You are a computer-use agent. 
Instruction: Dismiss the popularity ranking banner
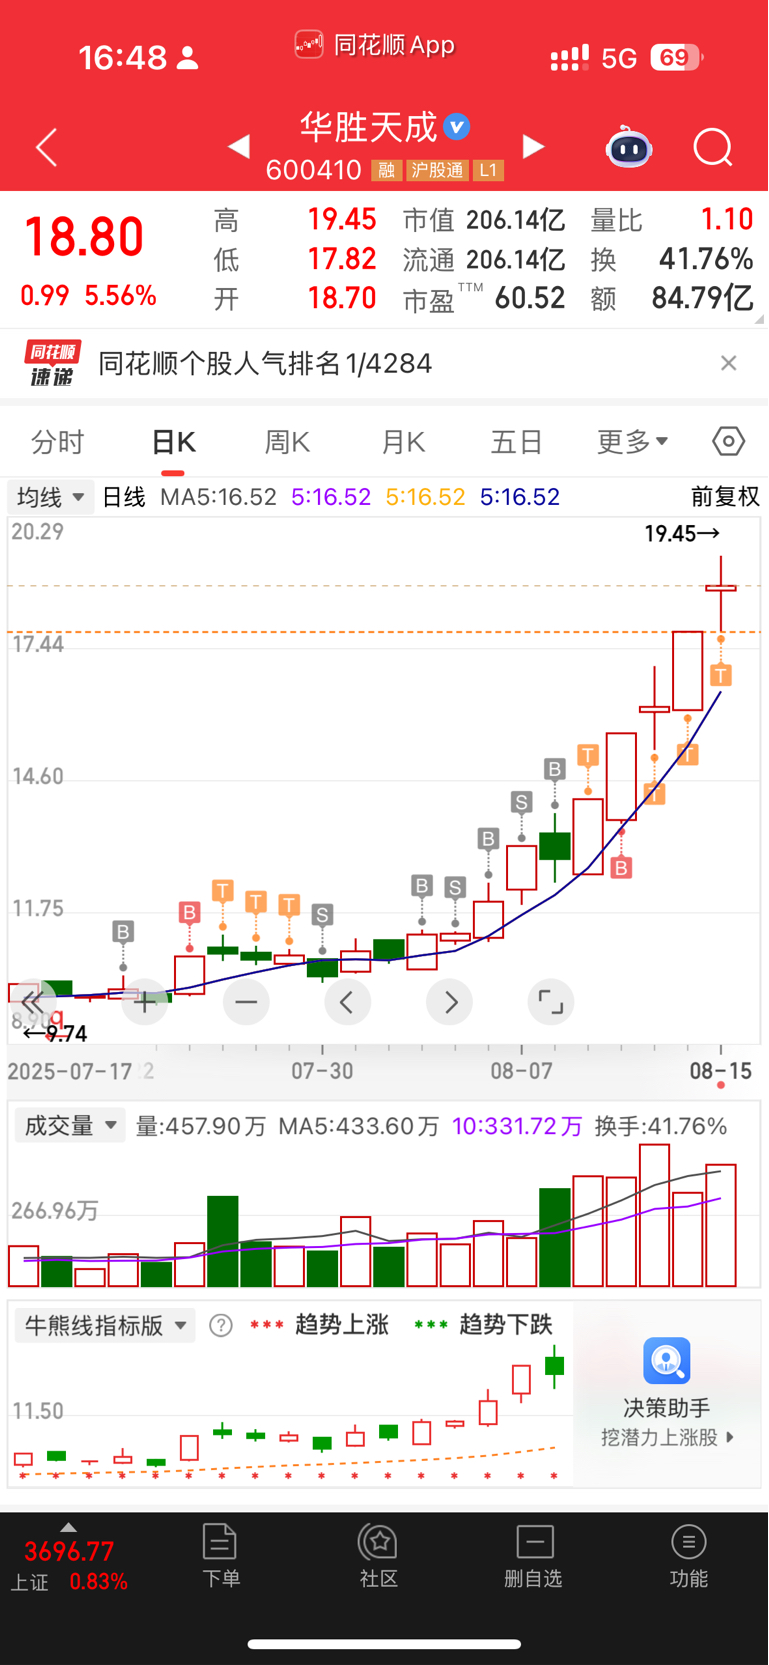coord(728,363)
